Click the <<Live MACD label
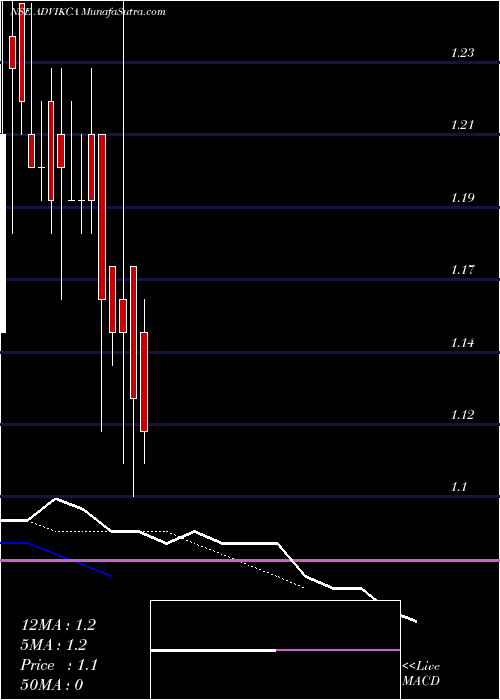The image size is (500, 700). 421,674
